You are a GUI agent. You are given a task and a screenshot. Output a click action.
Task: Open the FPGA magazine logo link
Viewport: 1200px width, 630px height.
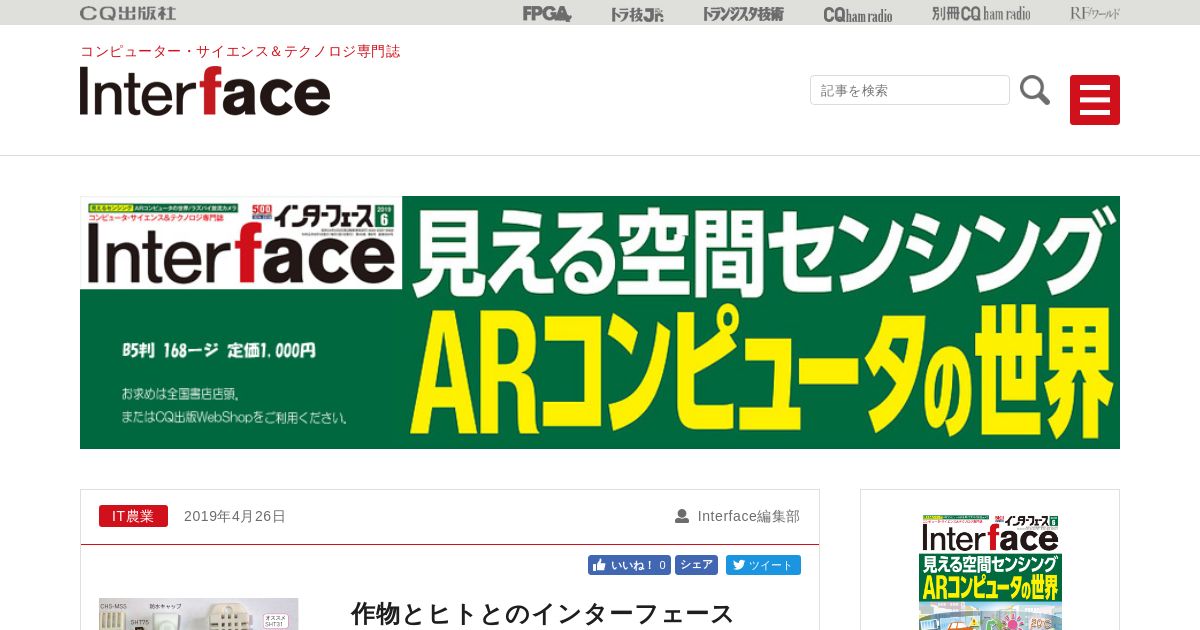click(x=547, y=13)
